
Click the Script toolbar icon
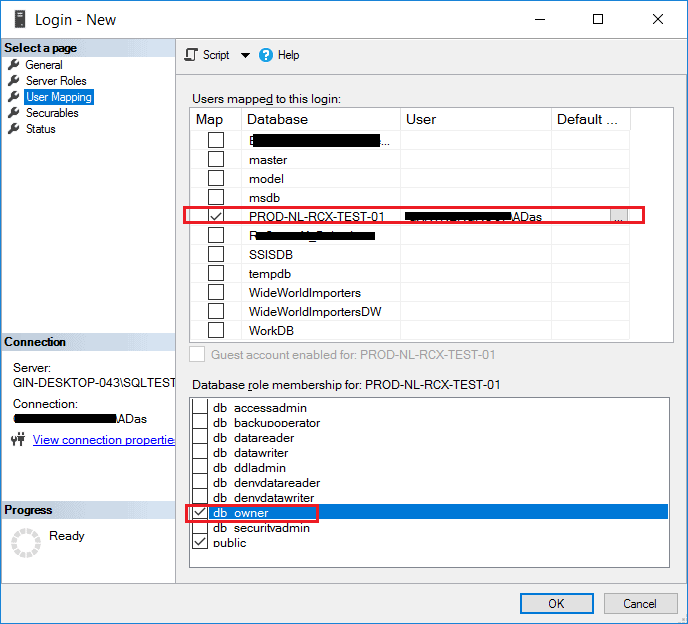(191, 55)
